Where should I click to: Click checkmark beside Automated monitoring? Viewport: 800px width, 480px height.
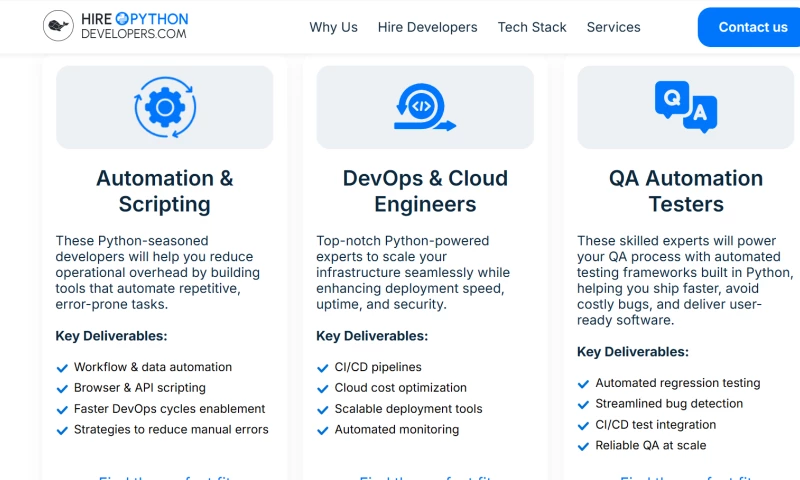coord(322,431)
